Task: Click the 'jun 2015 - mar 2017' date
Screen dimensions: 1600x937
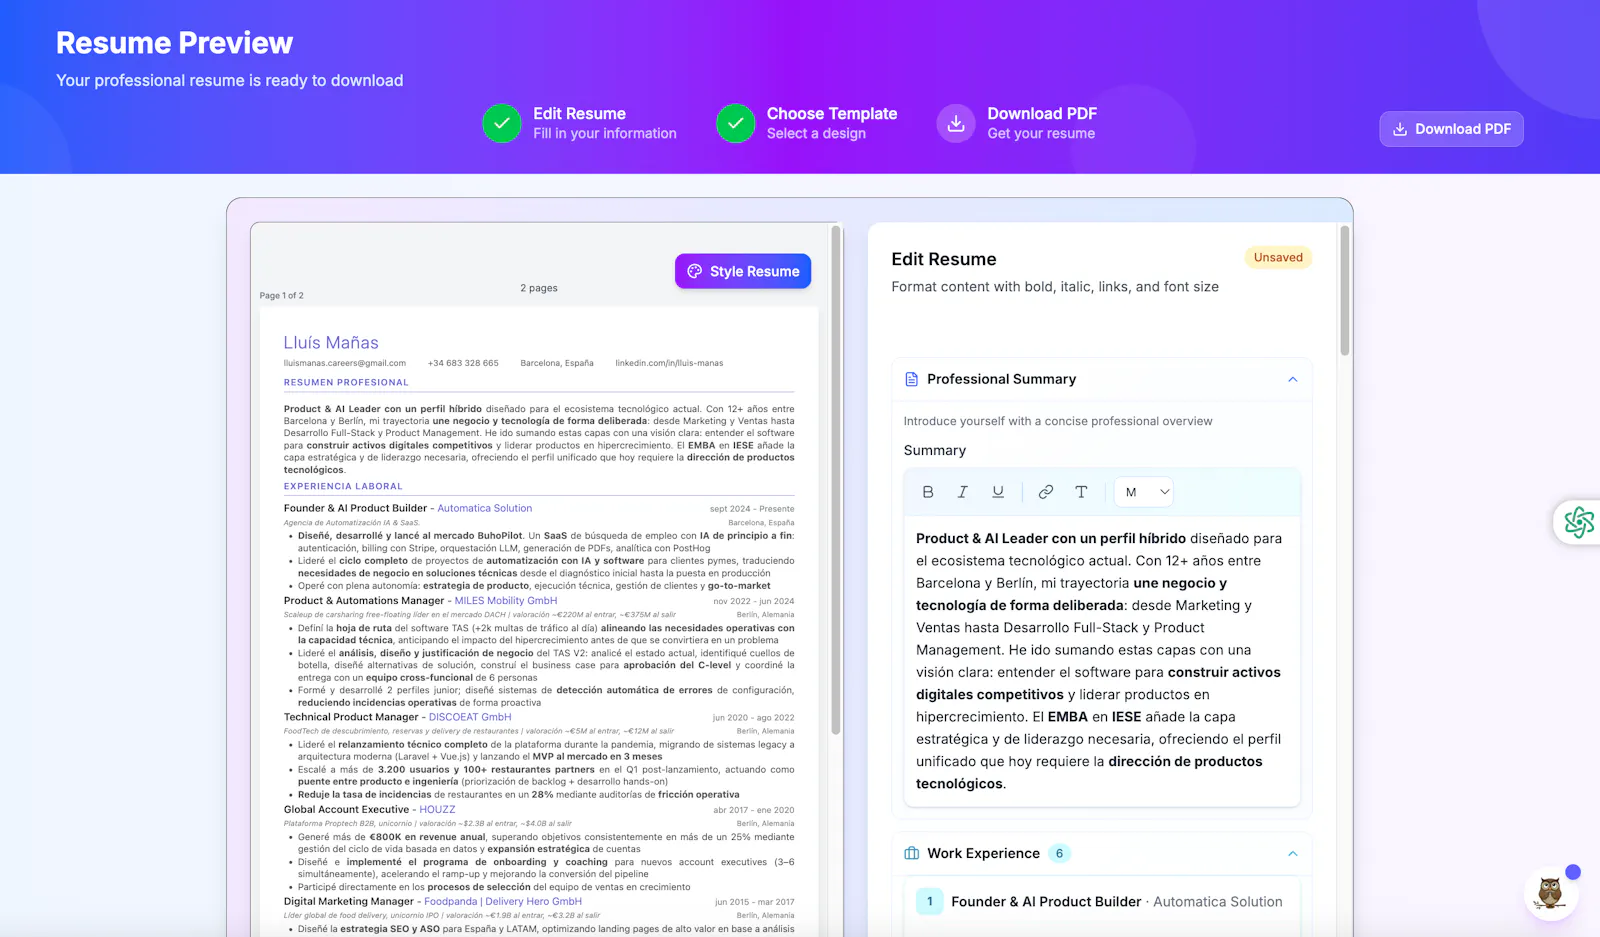Action: [x=755, y=902]
